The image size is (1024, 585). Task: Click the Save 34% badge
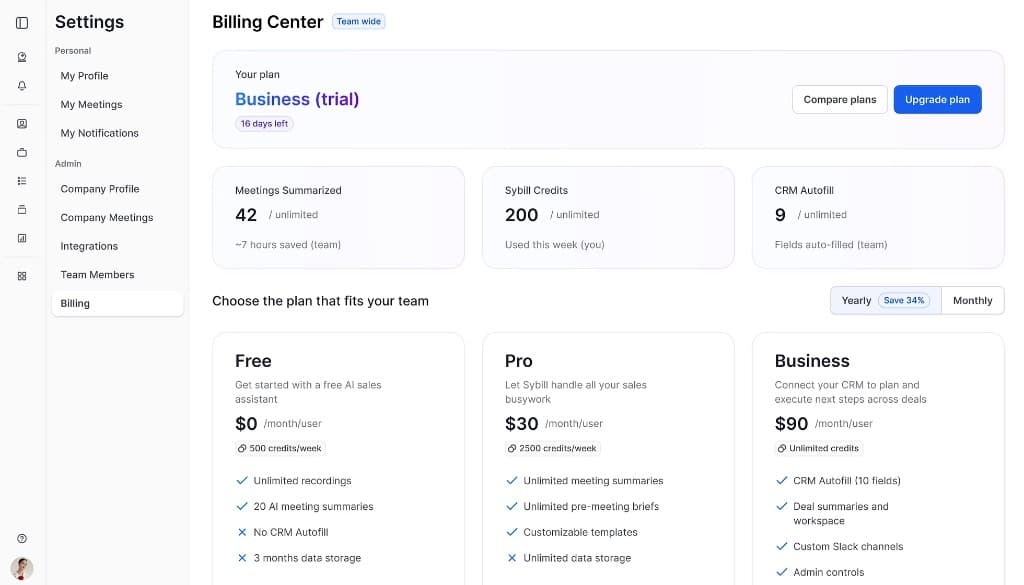click(x=902, y=299)
